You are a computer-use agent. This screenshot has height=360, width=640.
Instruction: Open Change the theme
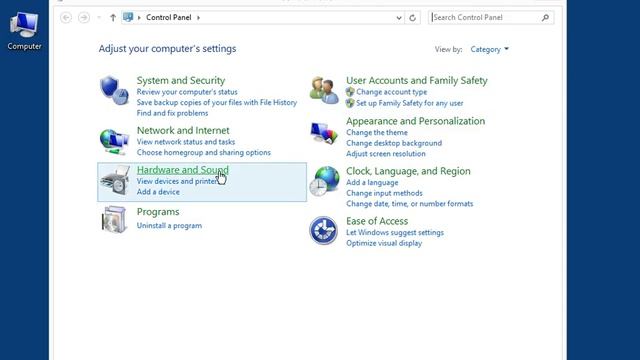377,133
